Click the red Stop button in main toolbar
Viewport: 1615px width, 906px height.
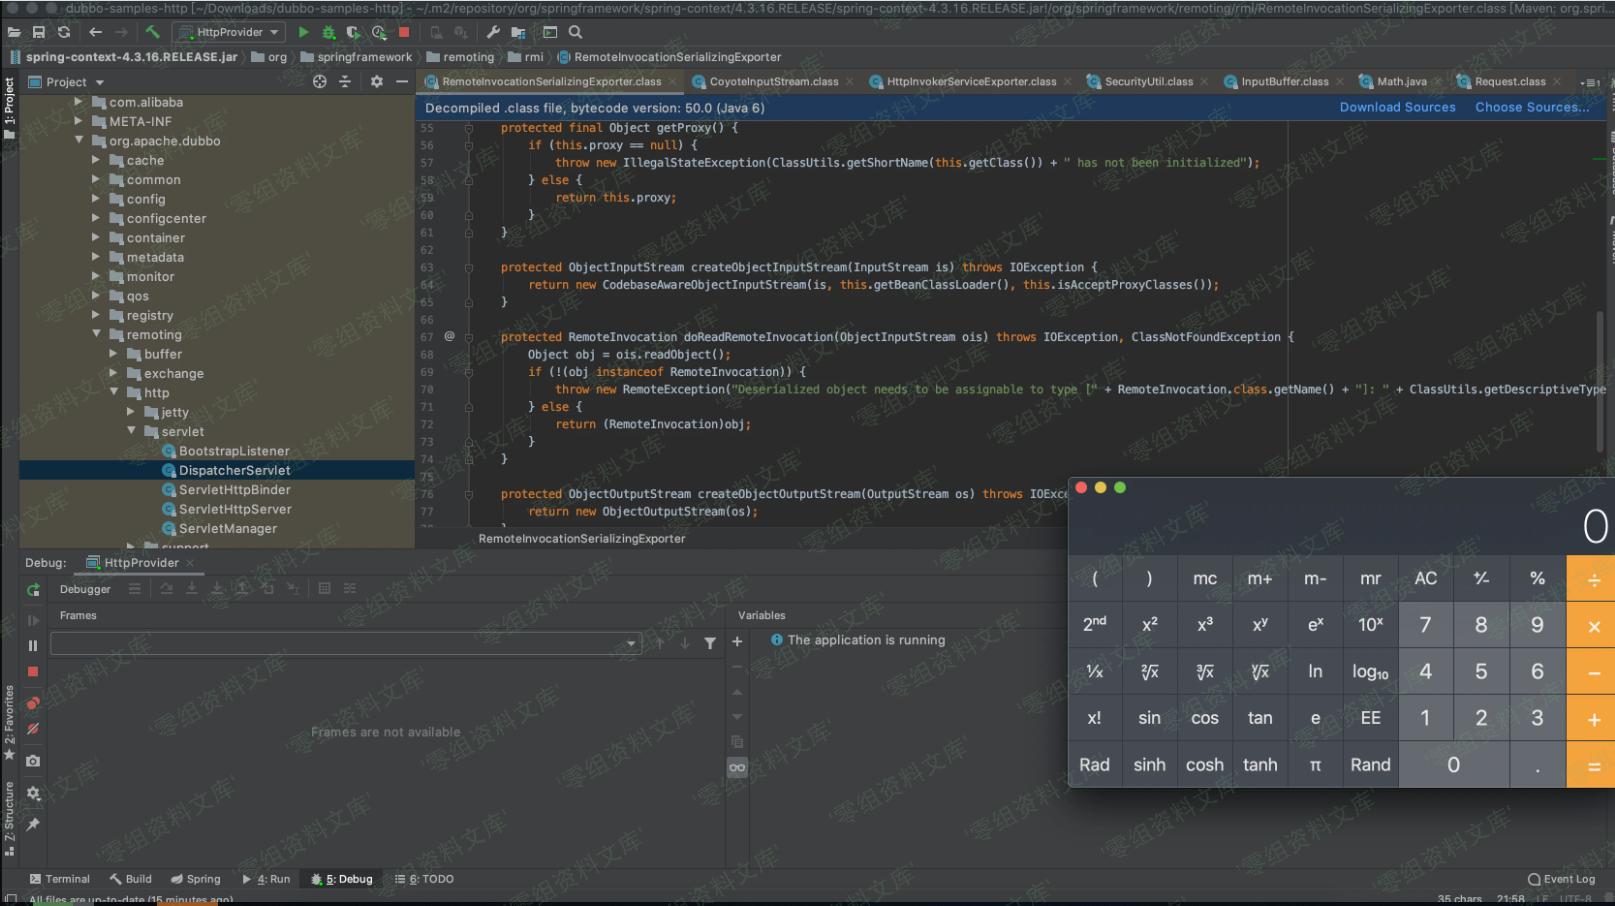(404, 32)
